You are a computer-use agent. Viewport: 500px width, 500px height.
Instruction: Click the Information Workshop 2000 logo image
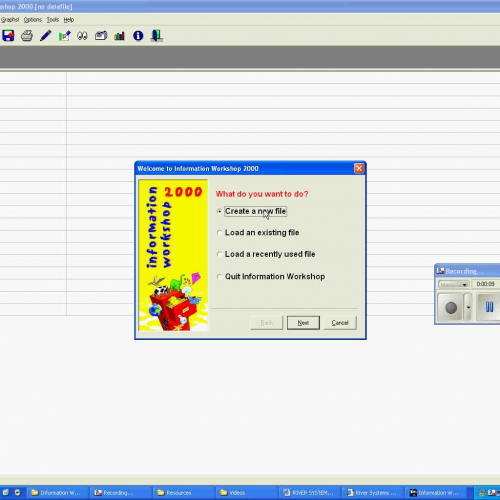(173, 255)
